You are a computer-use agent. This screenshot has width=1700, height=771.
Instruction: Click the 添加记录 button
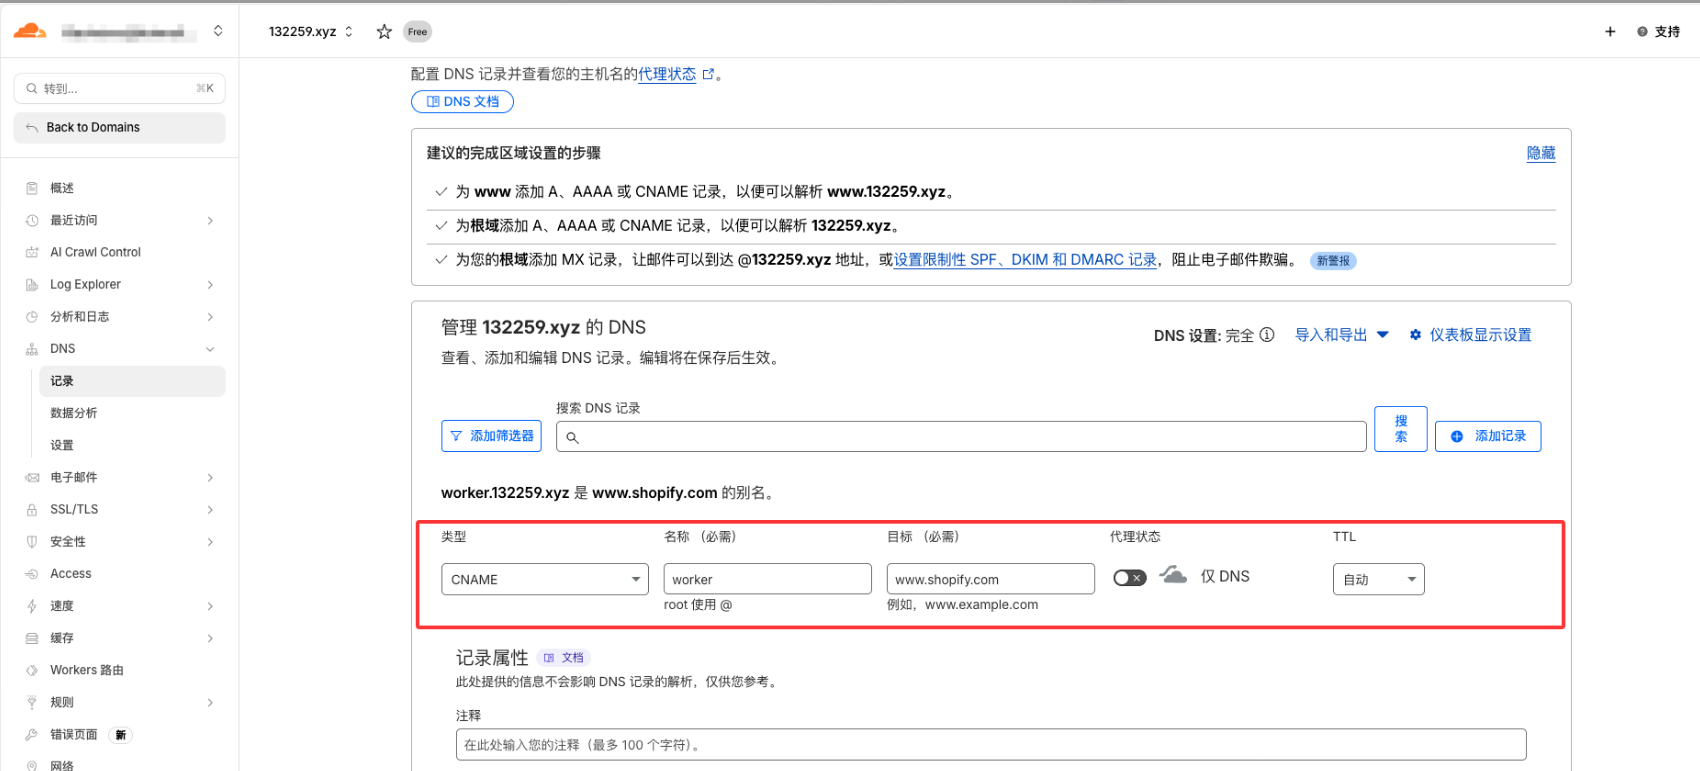tap(1487, 436)
